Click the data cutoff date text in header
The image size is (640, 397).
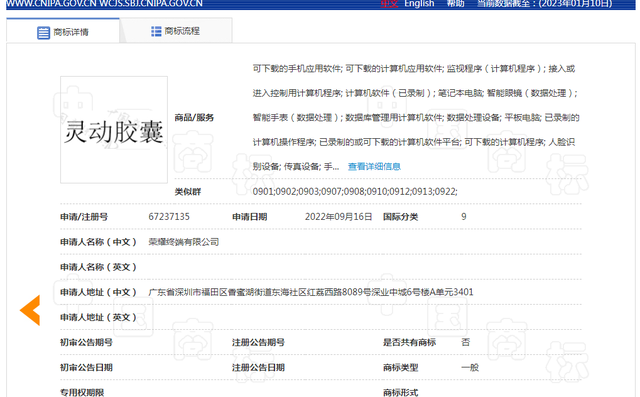point(544,4)
